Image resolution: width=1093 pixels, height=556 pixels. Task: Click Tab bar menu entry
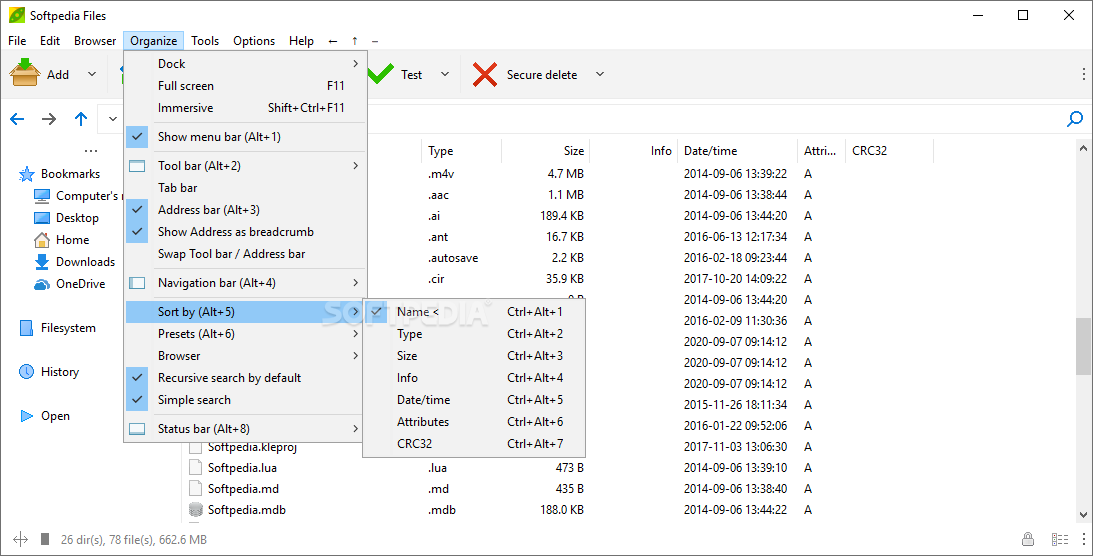click(245, 188)
